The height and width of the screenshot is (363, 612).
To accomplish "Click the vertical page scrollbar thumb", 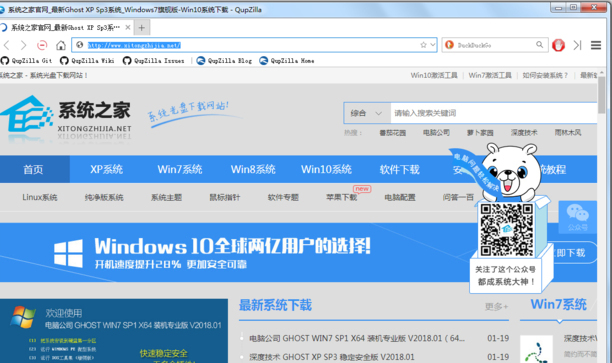I will (603, 94).
